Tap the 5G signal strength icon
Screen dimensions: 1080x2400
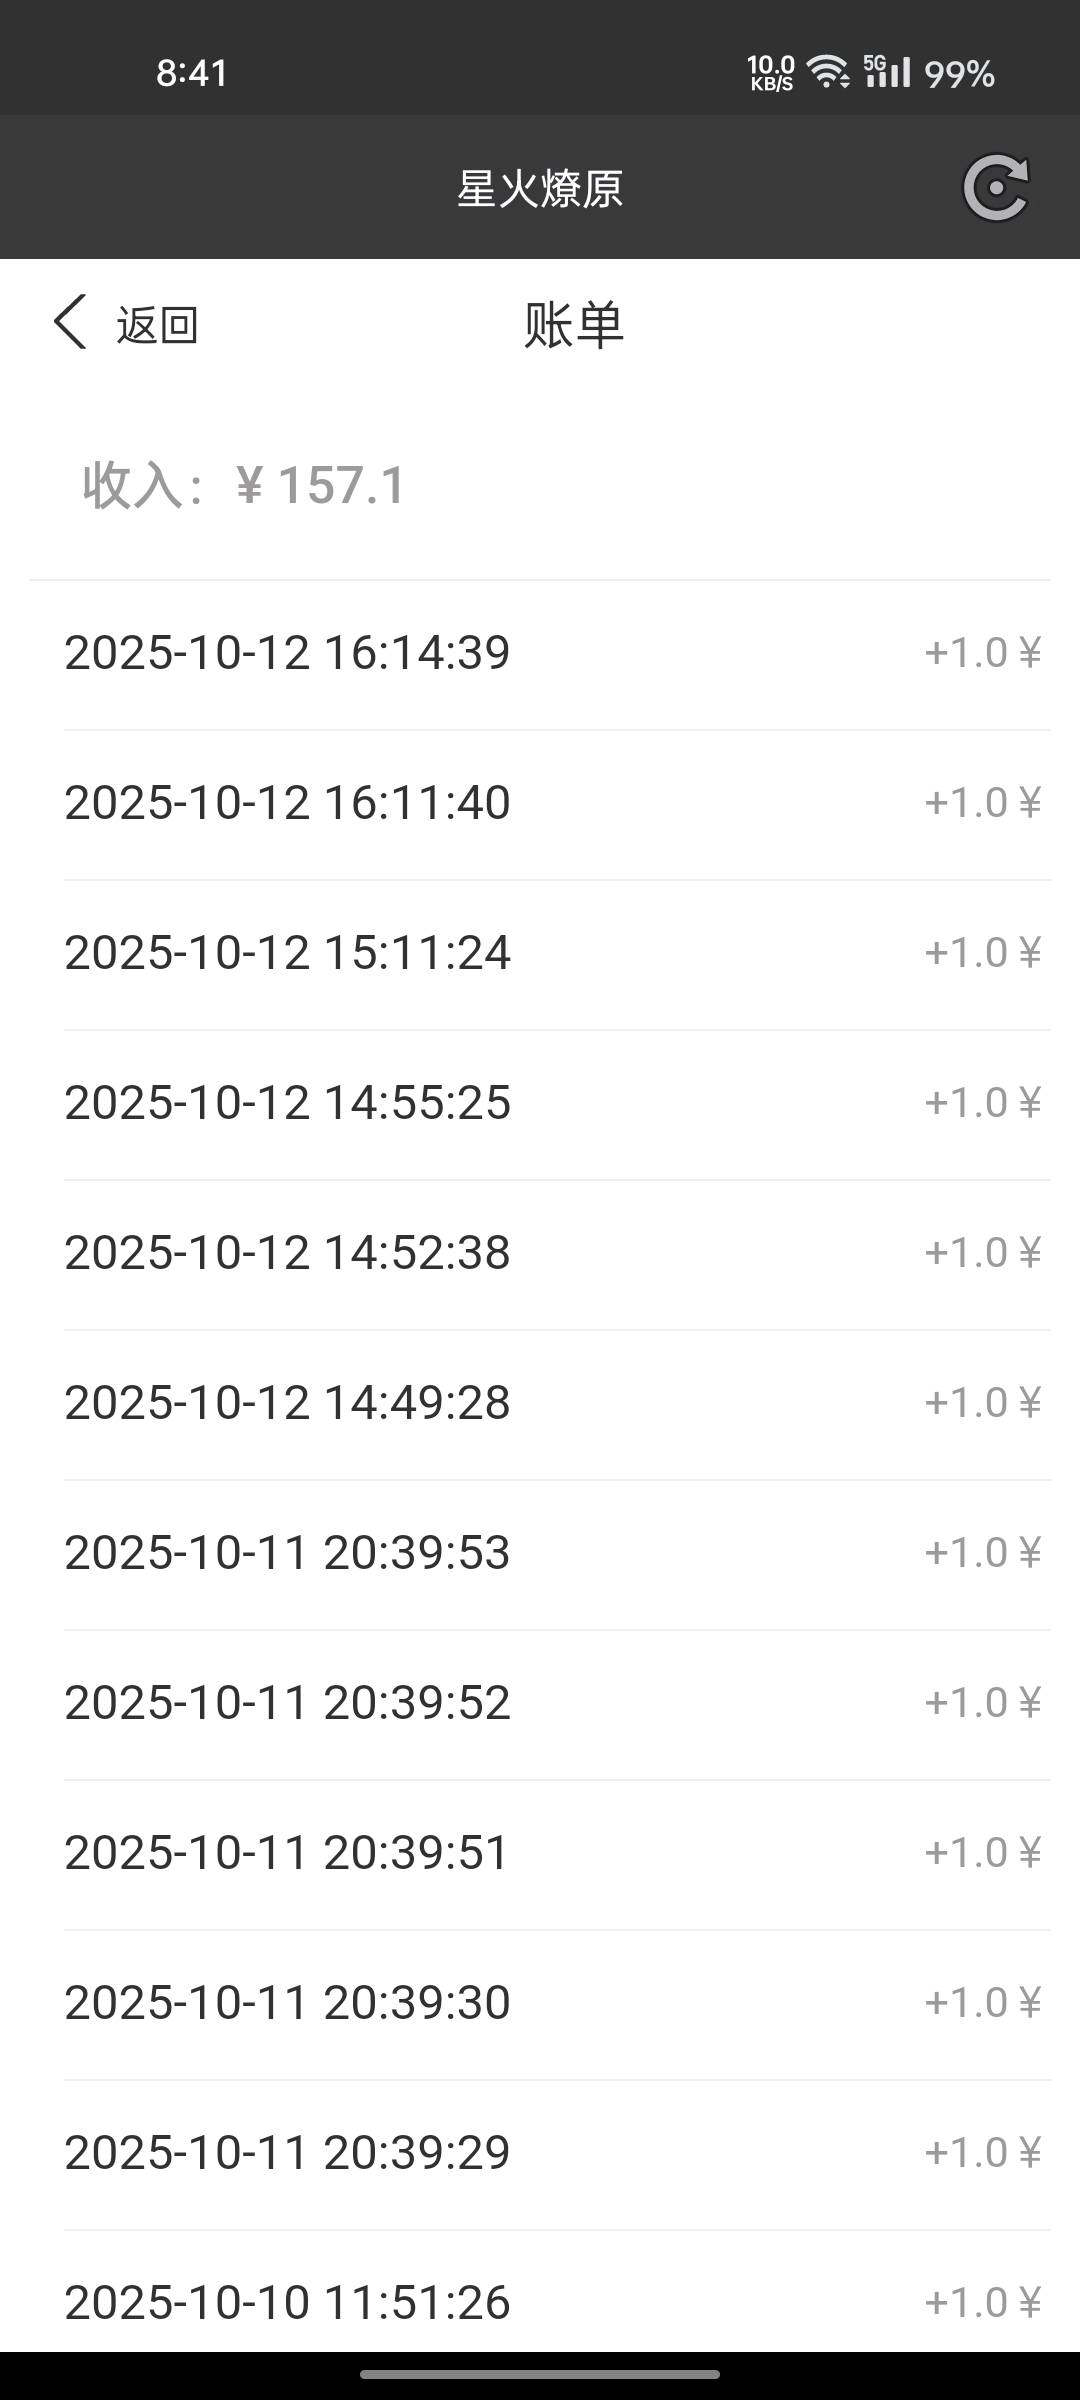pyautogui.click(x=887, y=71)
